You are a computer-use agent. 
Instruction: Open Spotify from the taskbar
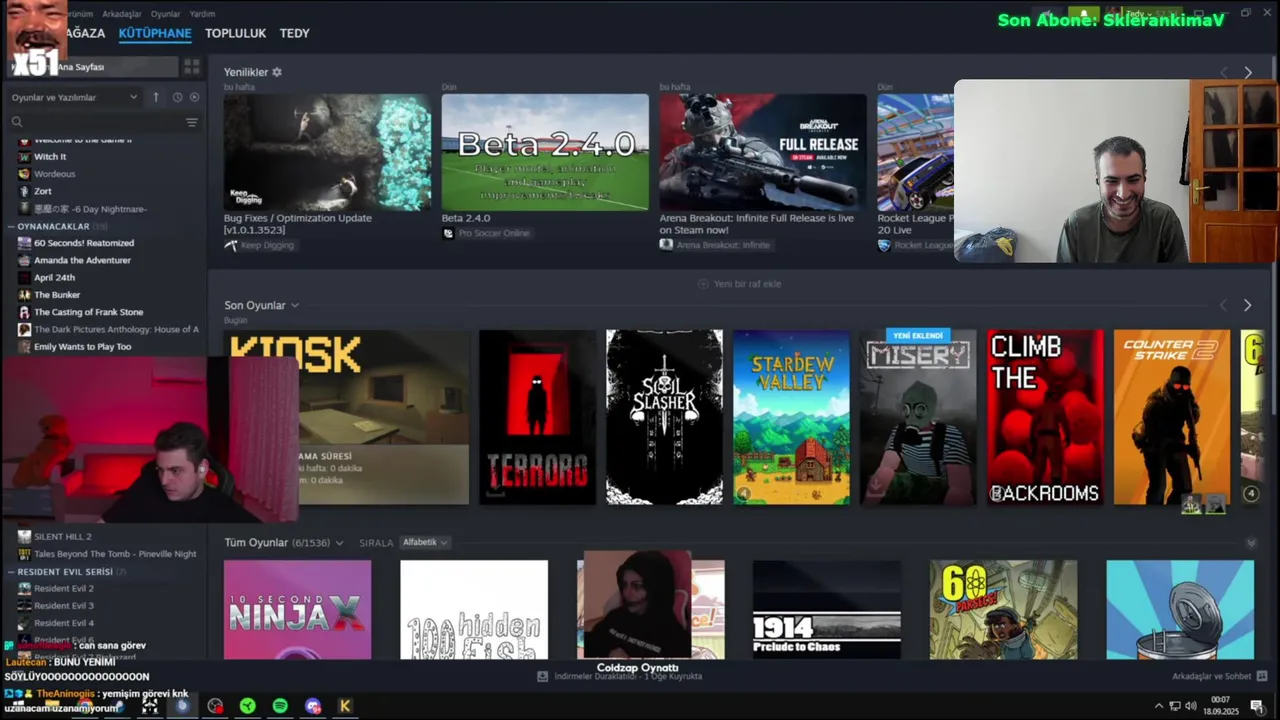coord(280,706)
